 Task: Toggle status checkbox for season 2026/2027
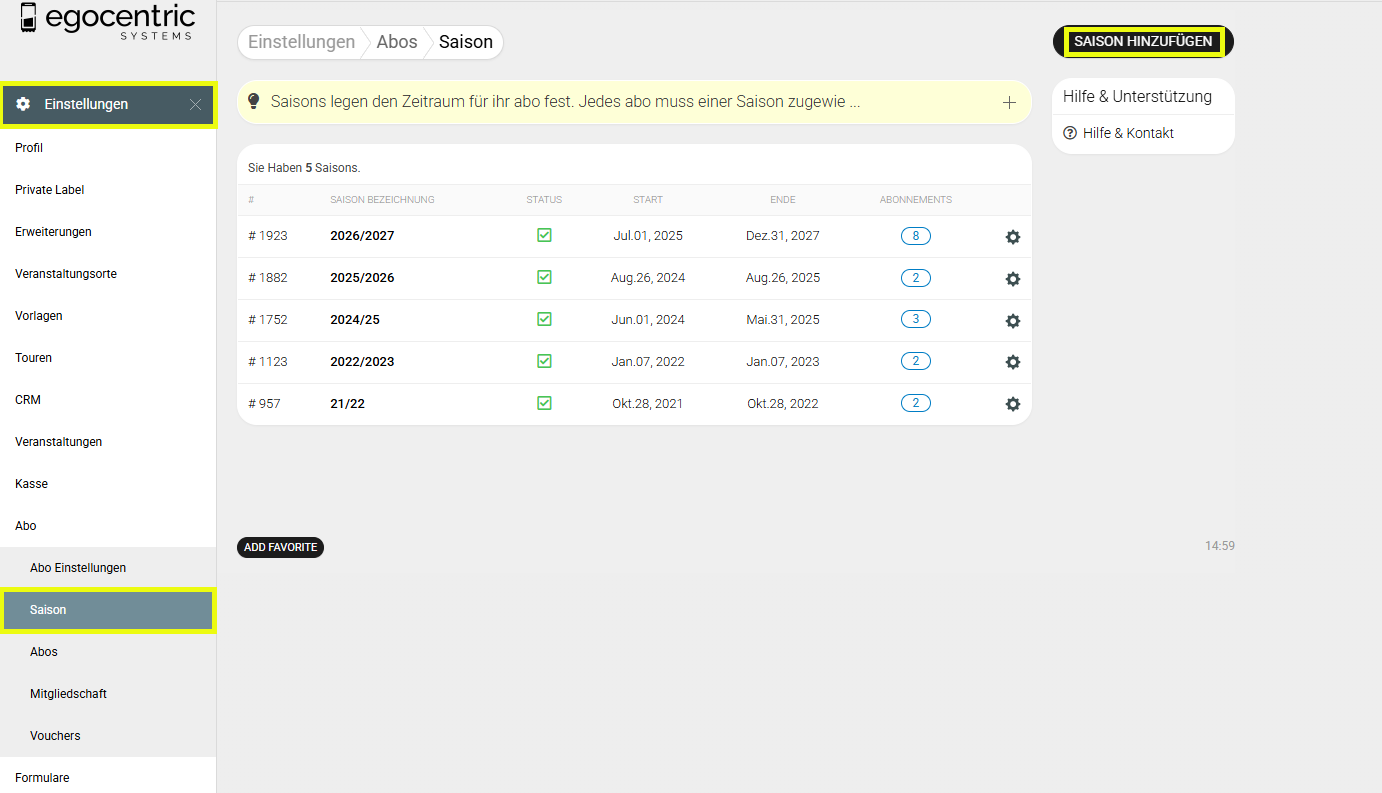tap(544, 235)
